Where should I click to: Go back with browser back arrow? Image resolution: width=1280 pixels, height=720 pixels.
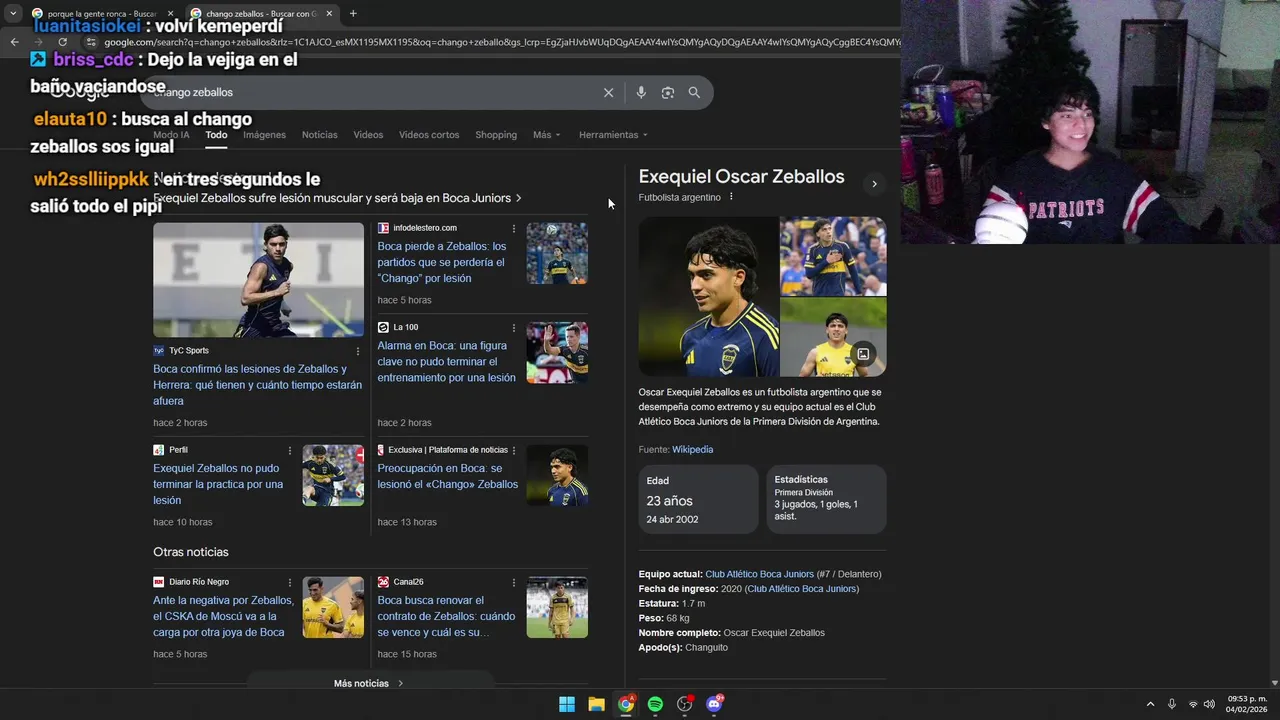point(14,42)
